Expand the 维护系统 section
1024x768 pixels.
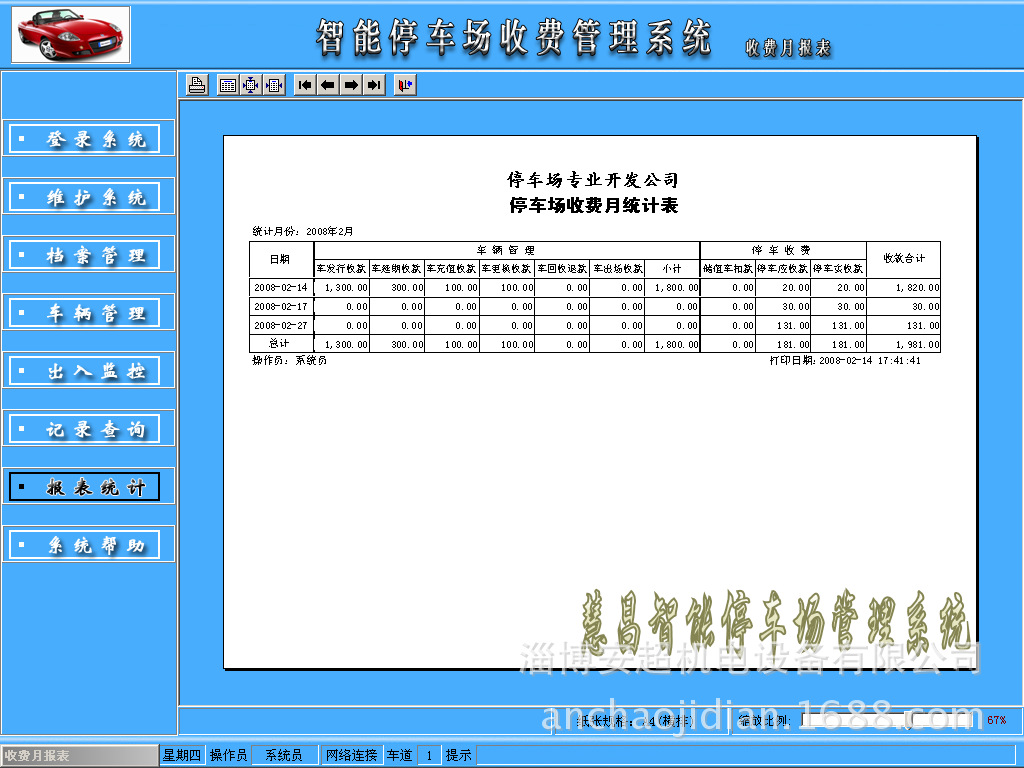[88, 196]
